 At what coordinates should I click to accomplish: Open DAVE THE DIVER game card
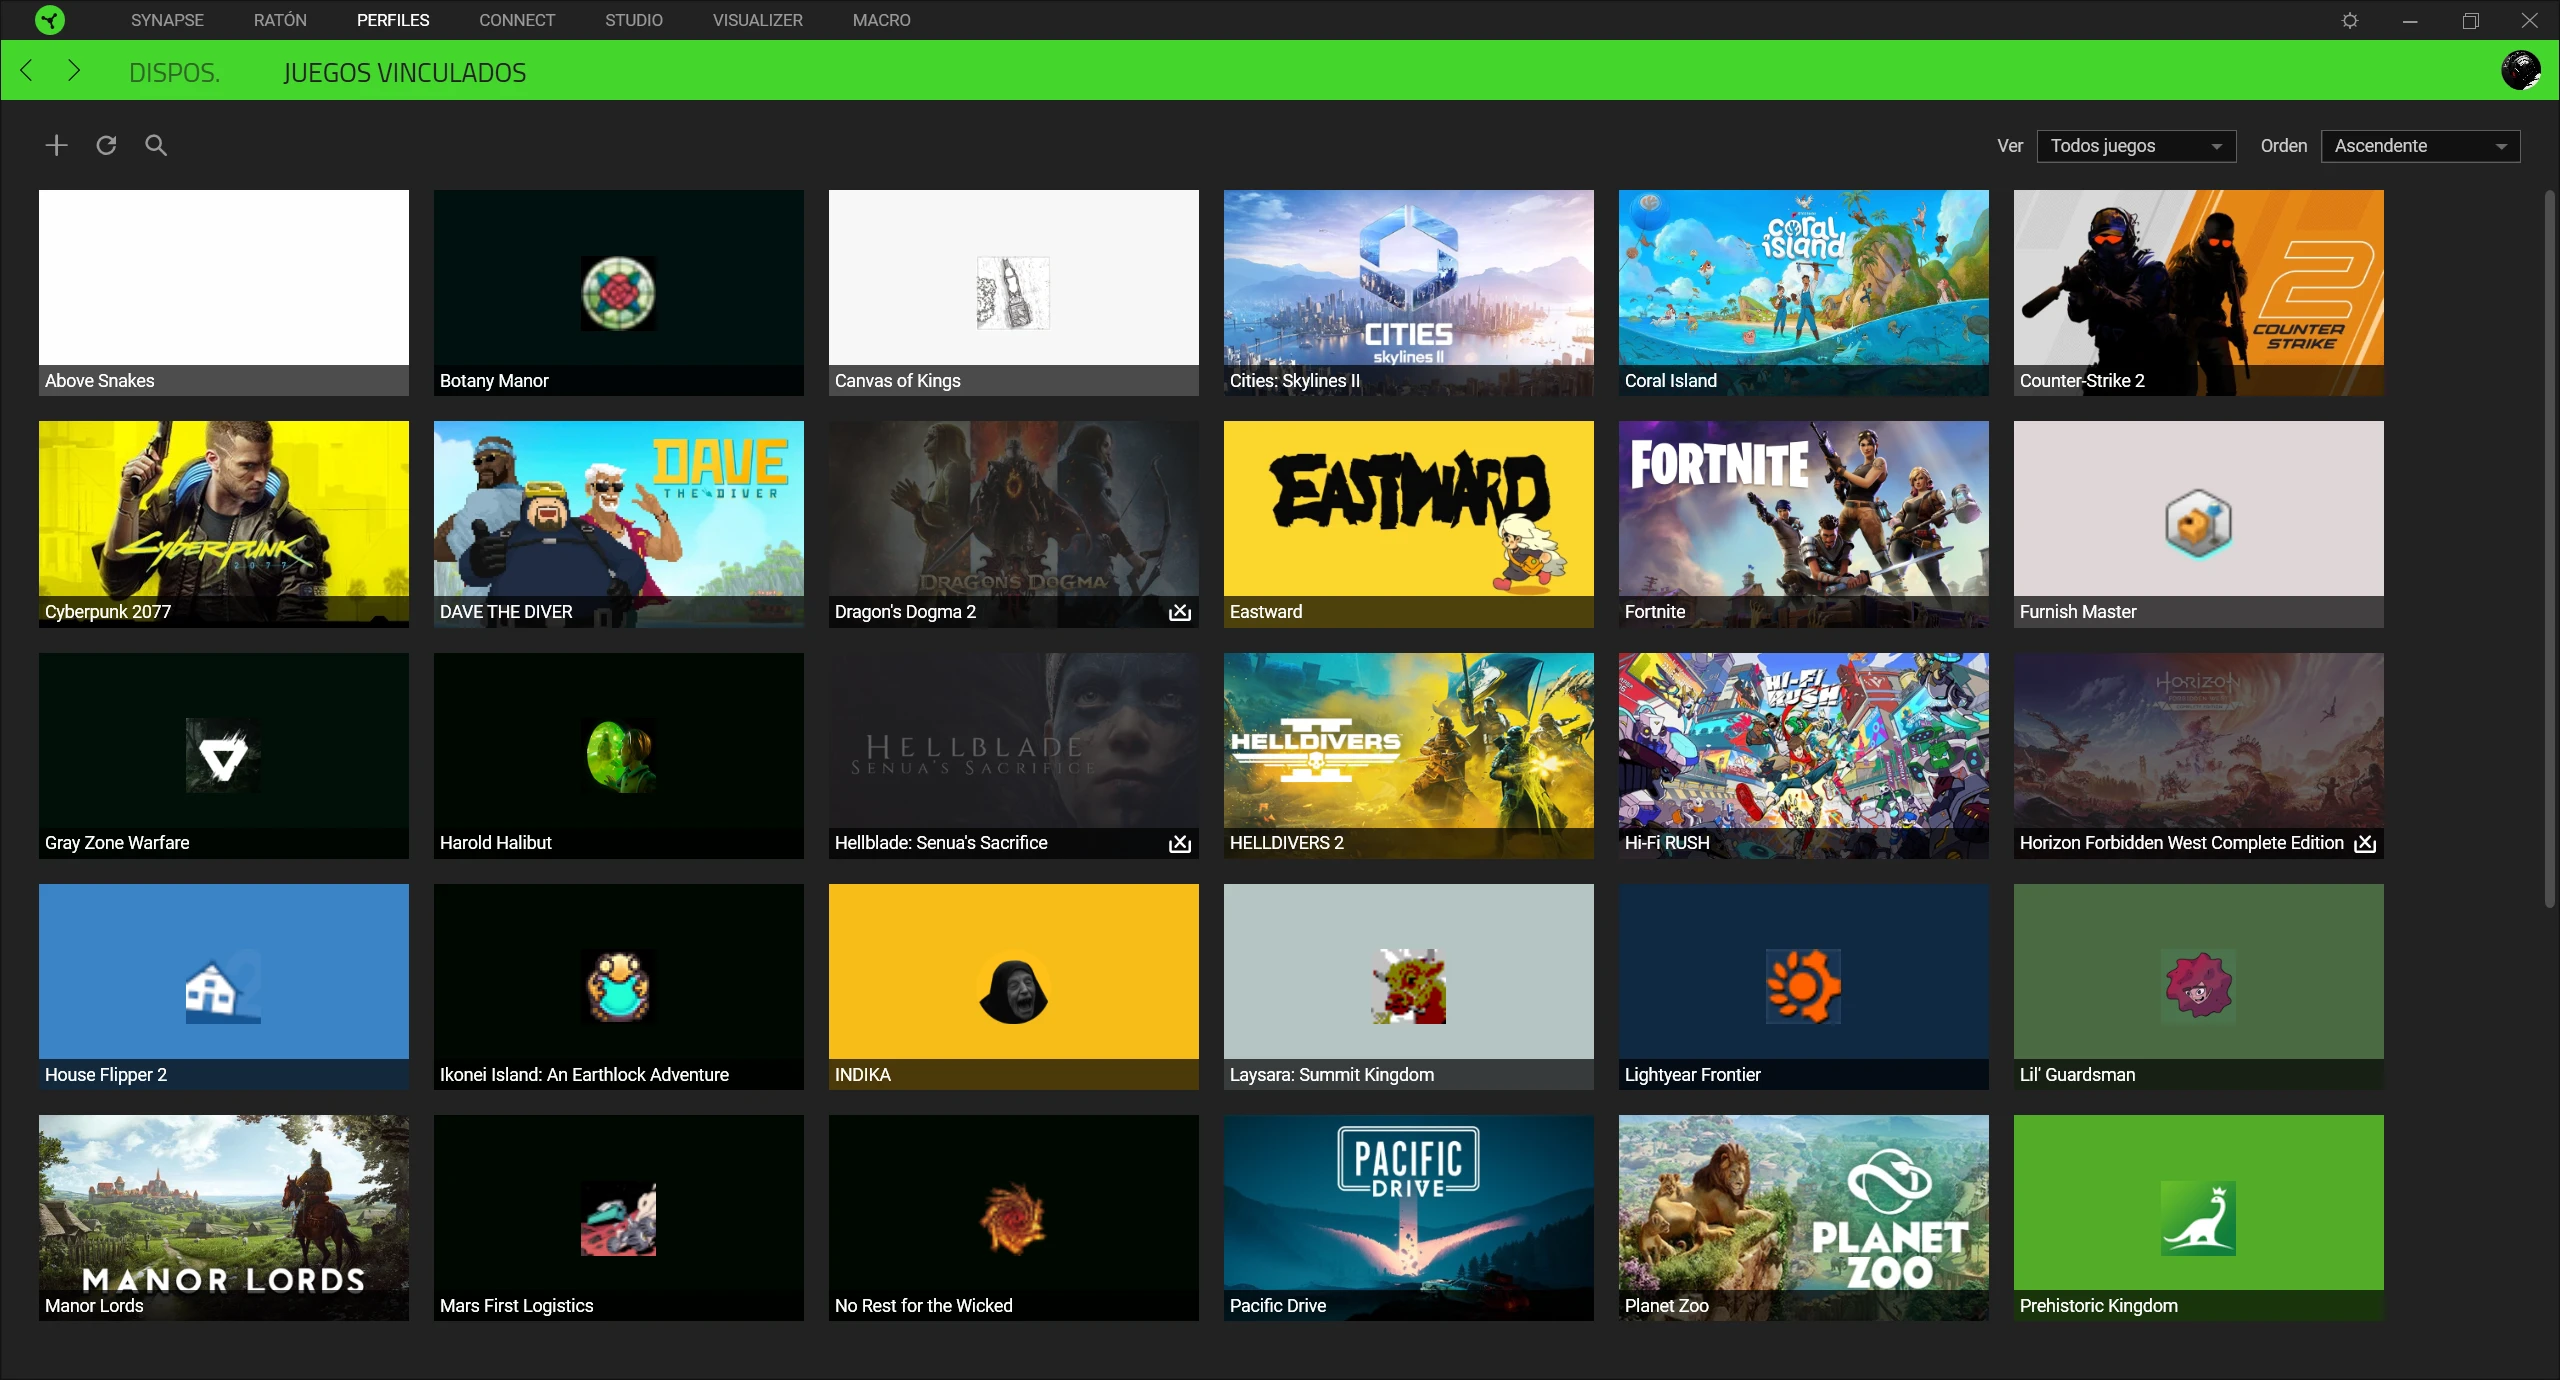point(619,524)
